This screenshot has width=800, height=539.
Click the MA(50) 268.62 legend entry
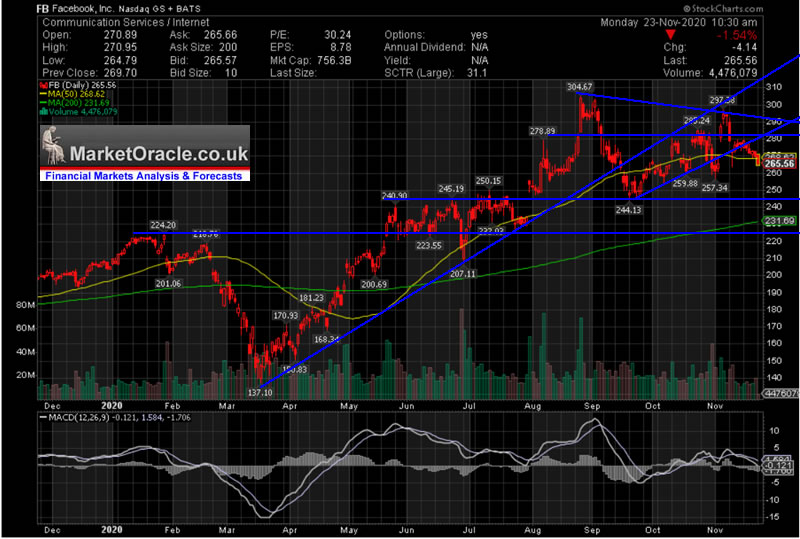pyautogui.click(x=73, y=94)
